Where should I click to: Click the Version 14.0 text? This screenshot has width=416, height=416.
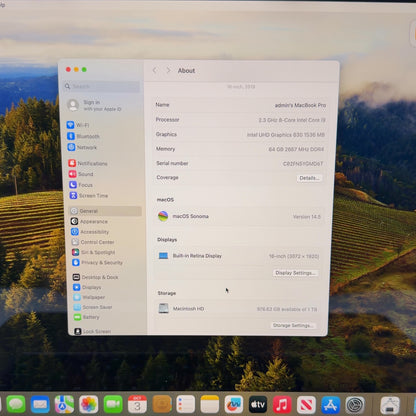click(x=307, y=217)
